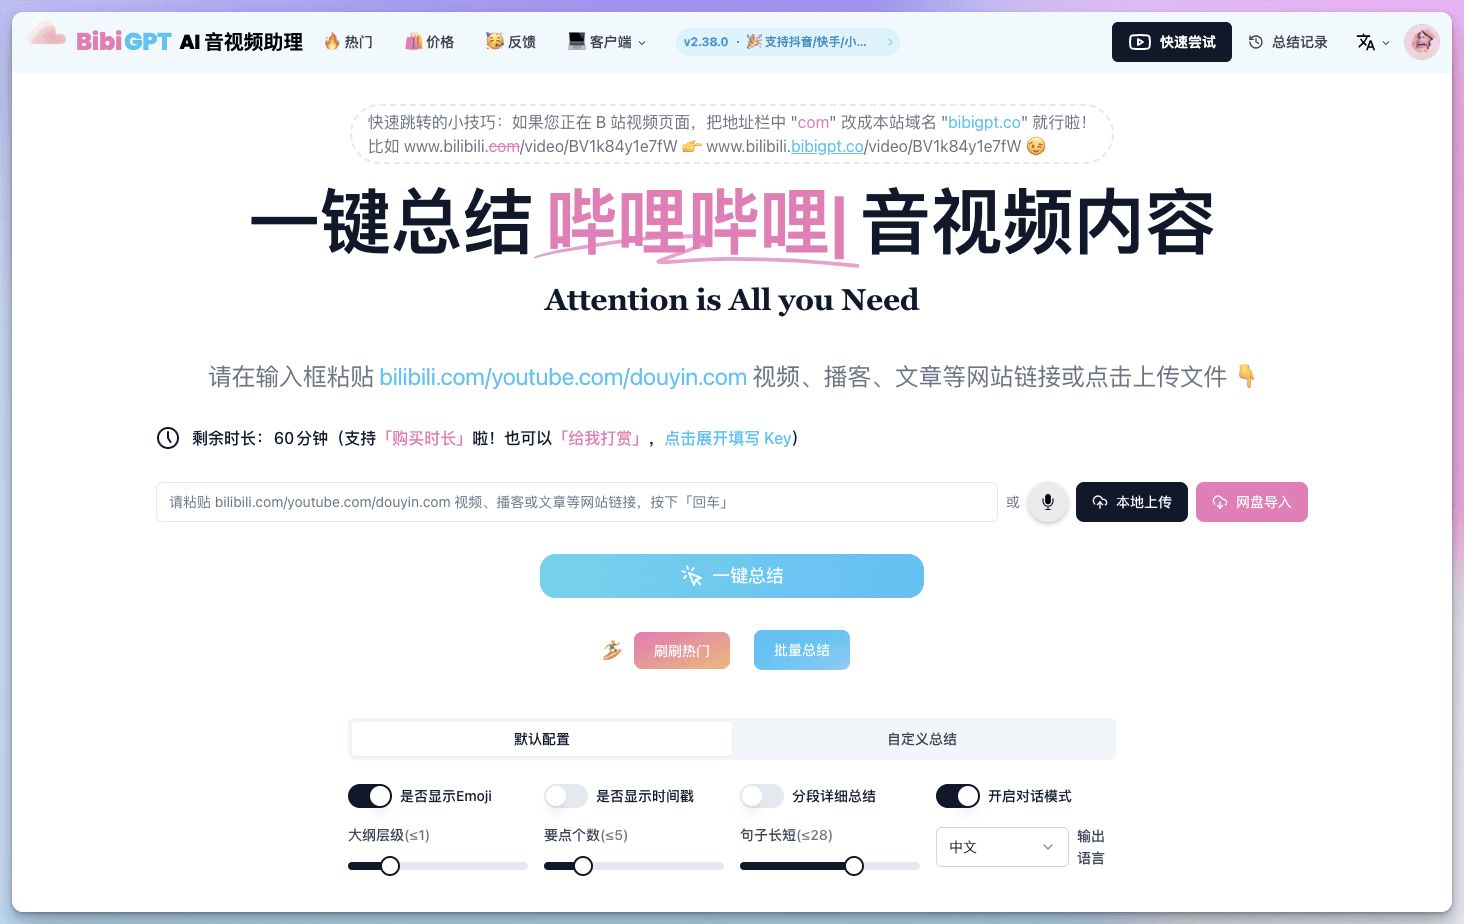Enable the 是否显示时间戳 switch

566,796
